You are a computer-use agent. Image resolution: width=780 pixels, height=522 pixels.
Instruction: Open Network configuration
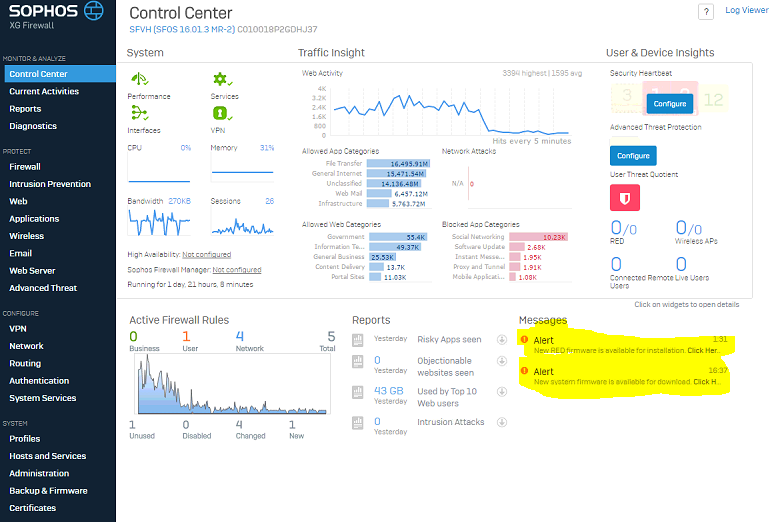coord(26,346)
